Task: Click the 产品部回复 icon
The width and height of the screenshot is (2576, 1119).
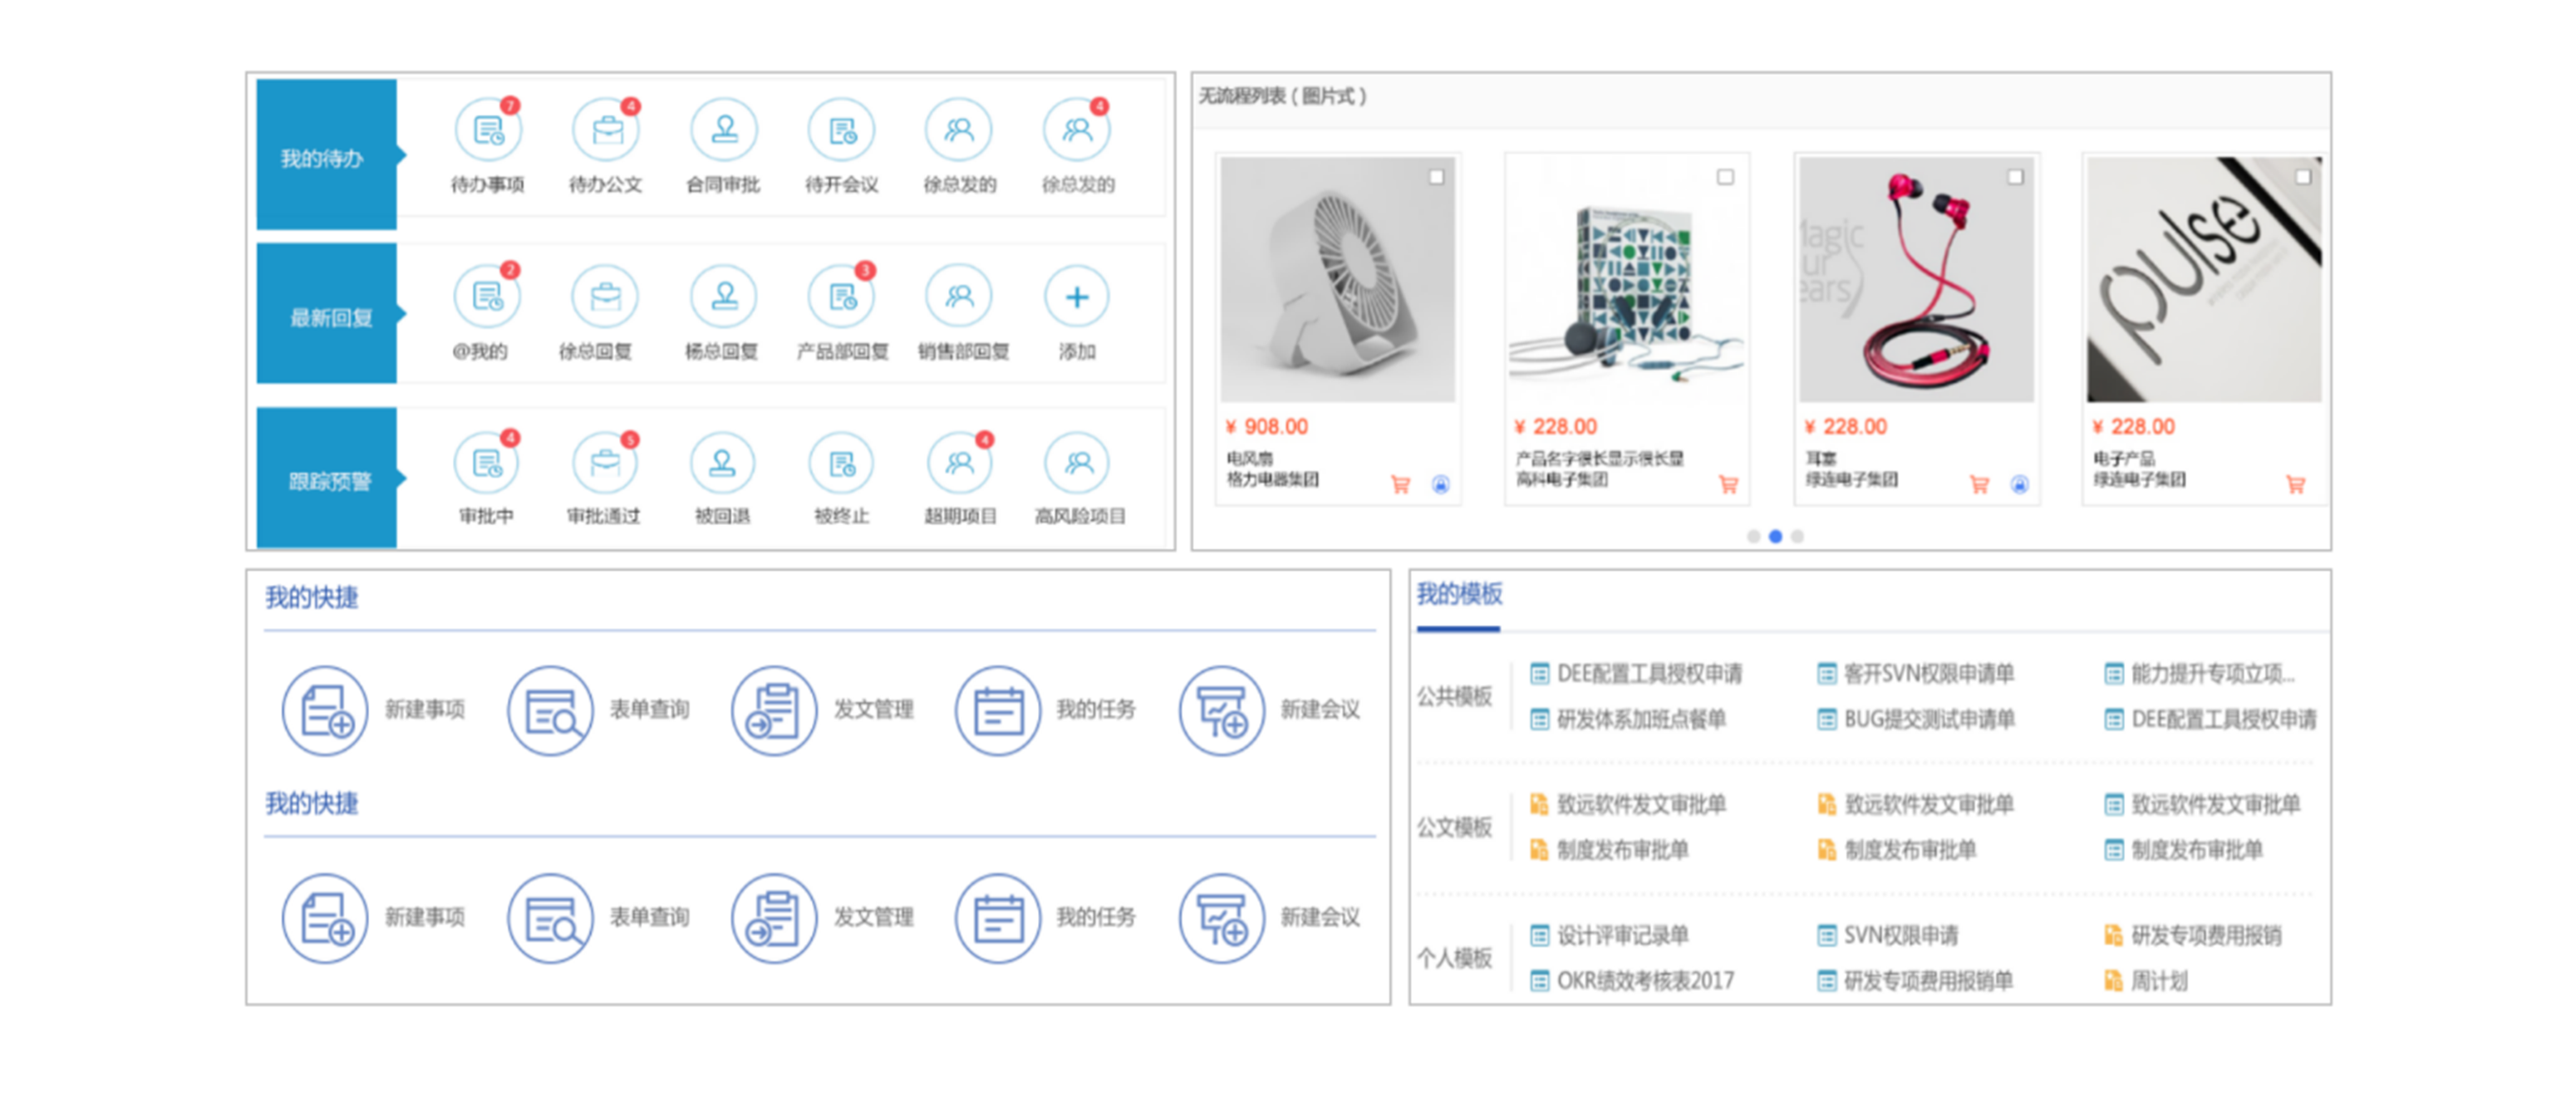Action: (841, 297)
